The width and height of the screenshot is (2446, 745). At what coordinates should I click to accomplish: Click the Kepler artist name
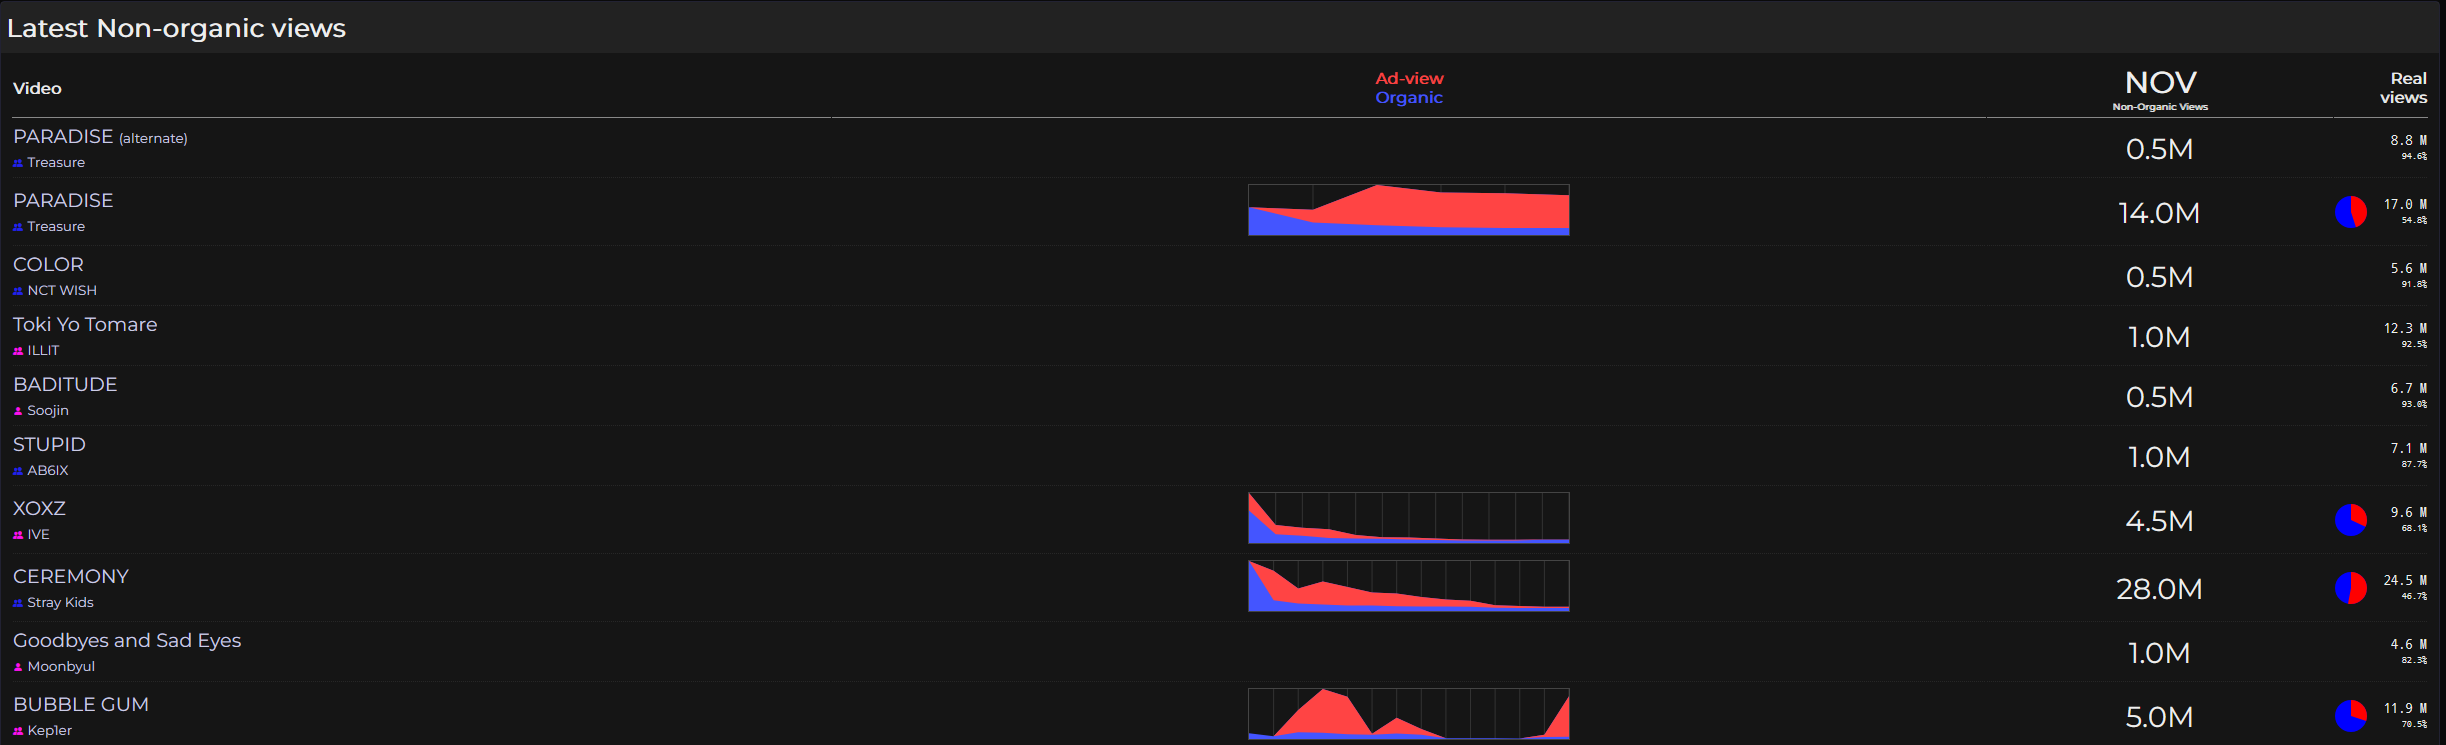(x=50, y=731)
